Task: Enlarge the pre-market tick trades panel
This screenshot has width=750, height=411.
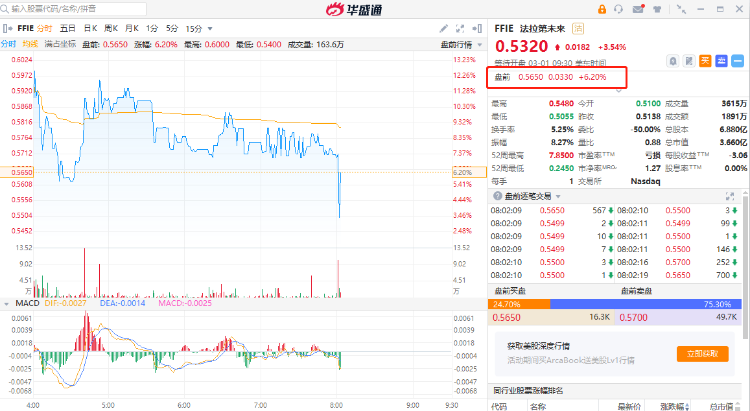Action: (x=730, y=196)
